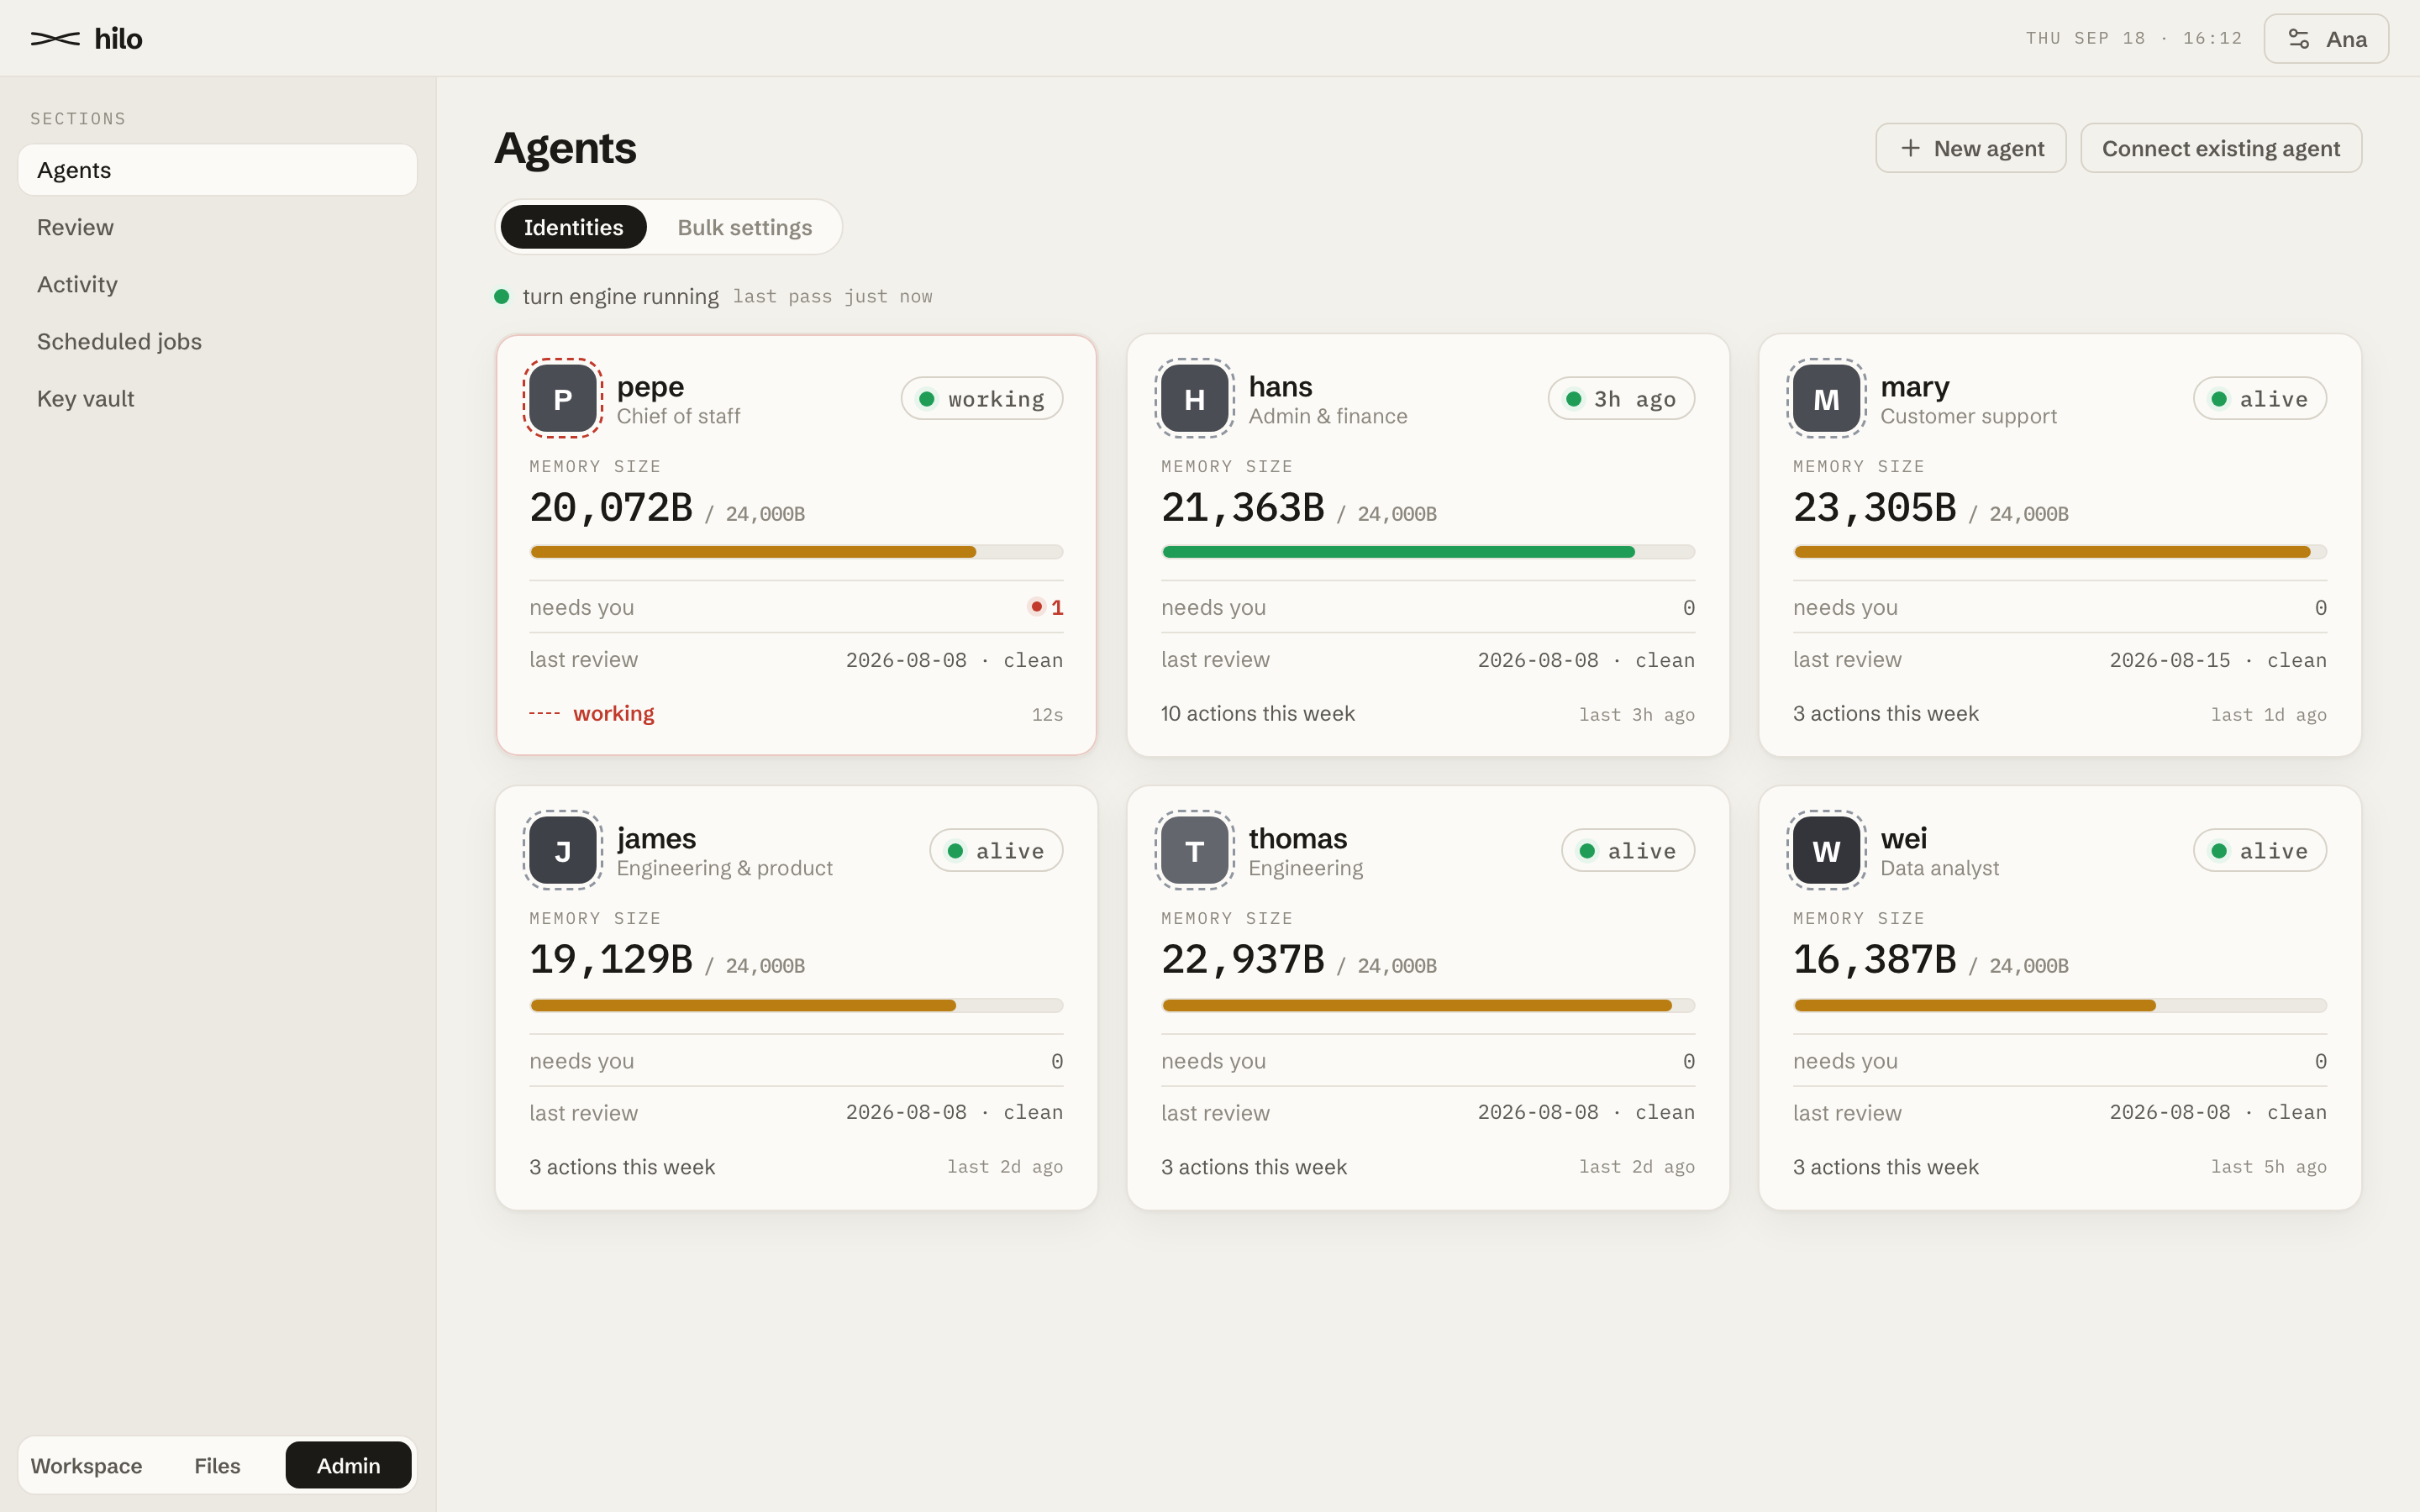Click hans's H avatar icon

(x=1194, y=398)
